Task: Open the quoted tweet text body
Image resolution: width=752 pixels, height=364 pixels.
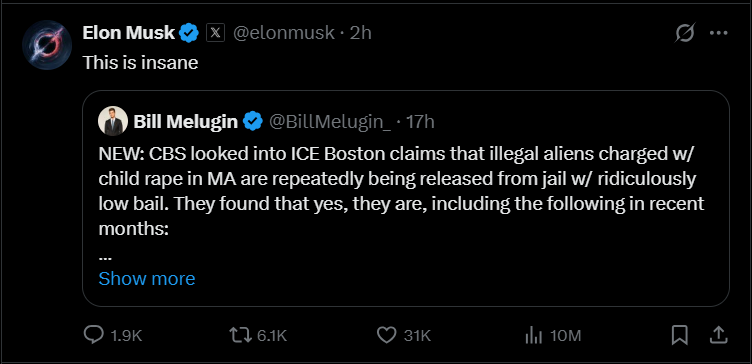Action: click(x=401, y=191)
